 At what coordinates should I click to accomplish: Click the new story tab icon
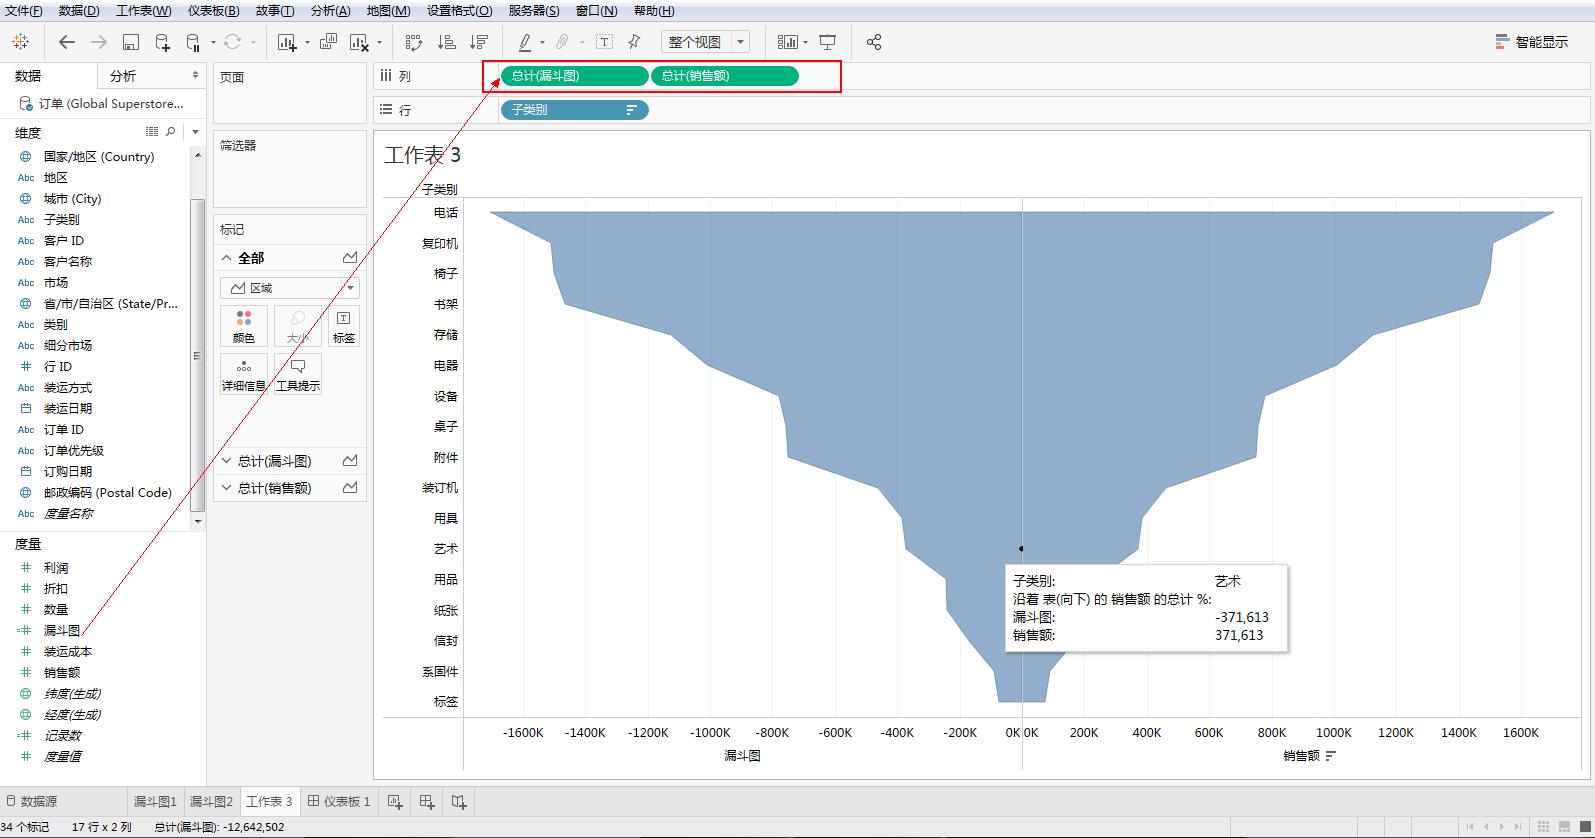(459, 801)
